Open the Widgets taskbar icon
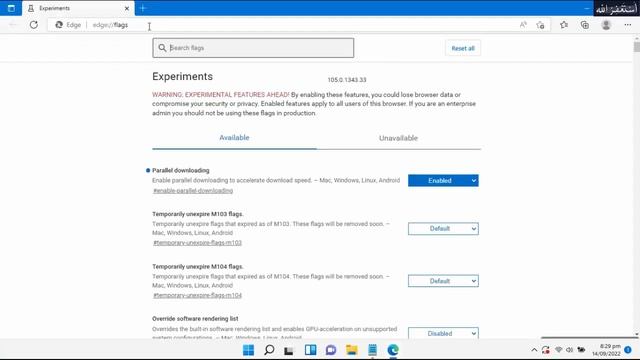Viewport: 640px width, 360px height. coord(310,350)
